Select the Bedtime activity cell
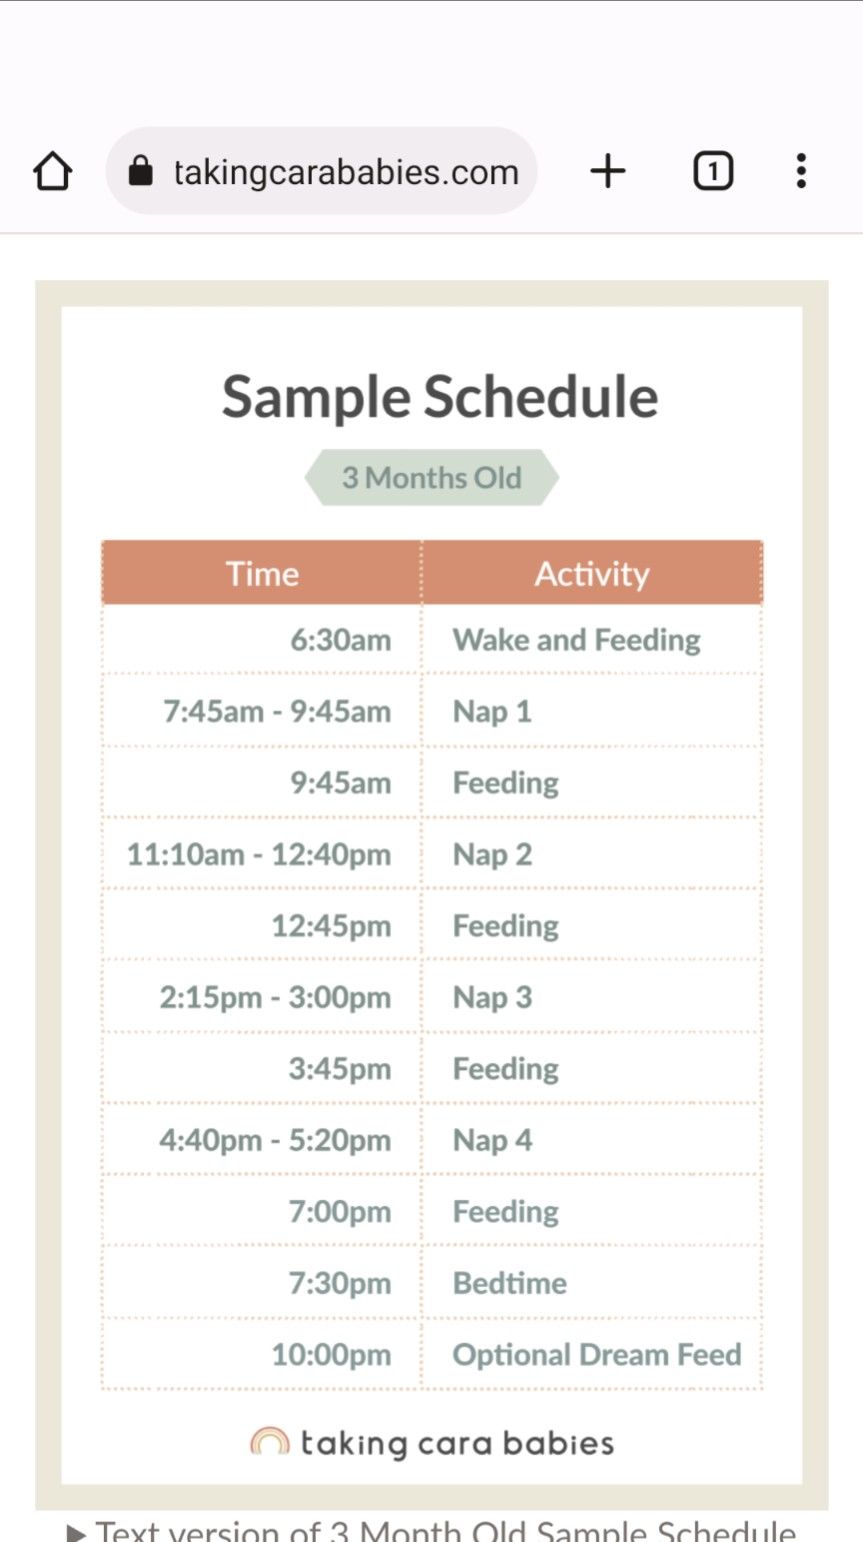Viewport: 863px width, 1542px height. 510,1283
